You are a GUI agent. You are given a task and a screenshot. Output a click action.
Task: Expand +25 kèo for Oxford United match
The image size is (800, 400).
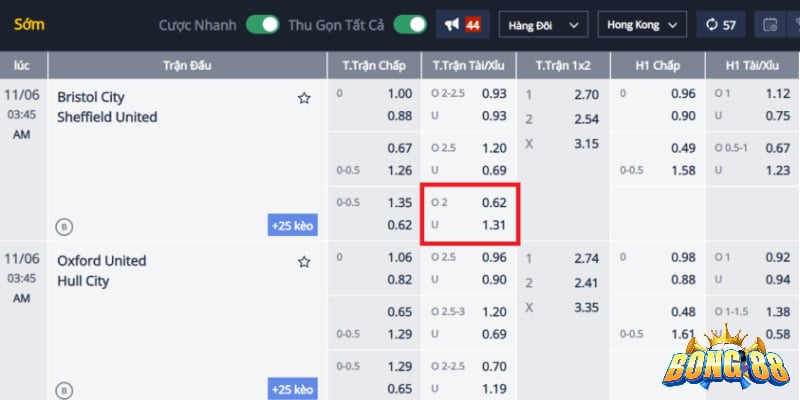point(292,389)
